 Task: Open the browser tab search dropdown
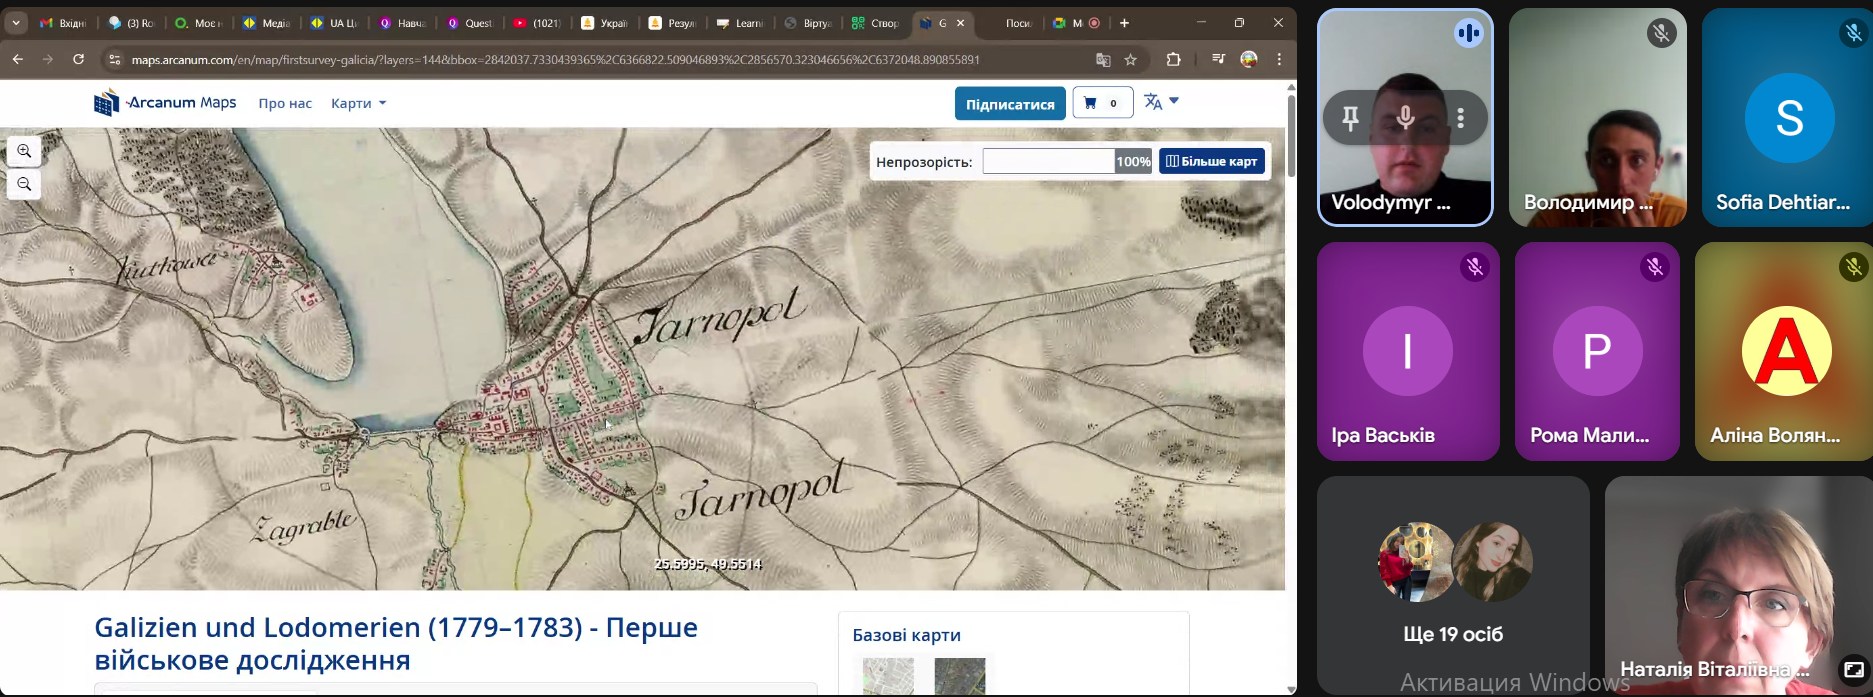16,23
